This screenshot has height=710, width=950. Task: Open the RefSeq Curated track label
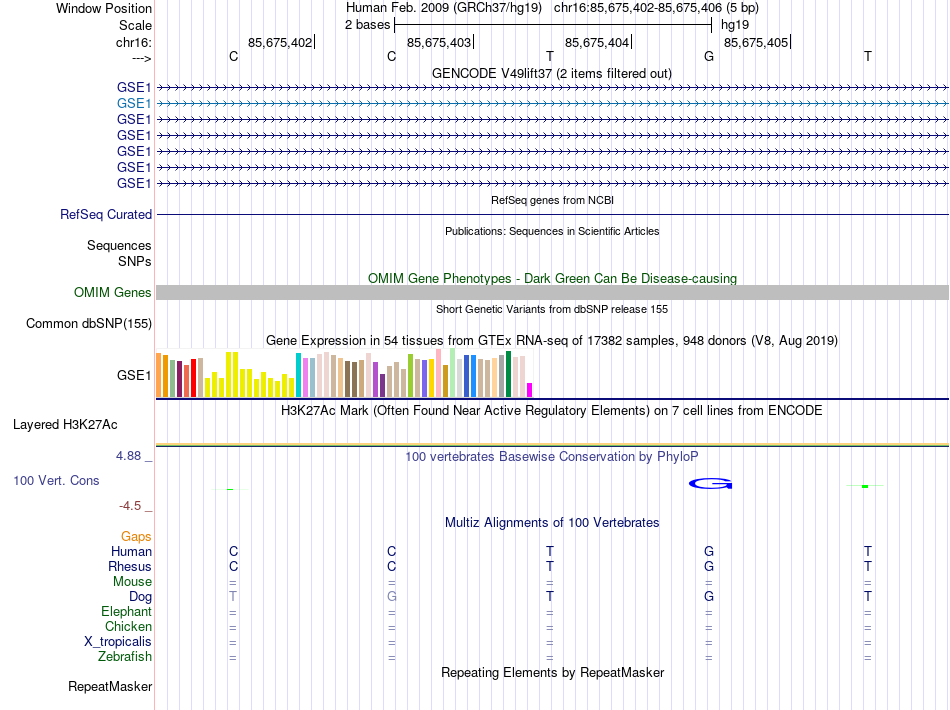click(106, 214)
